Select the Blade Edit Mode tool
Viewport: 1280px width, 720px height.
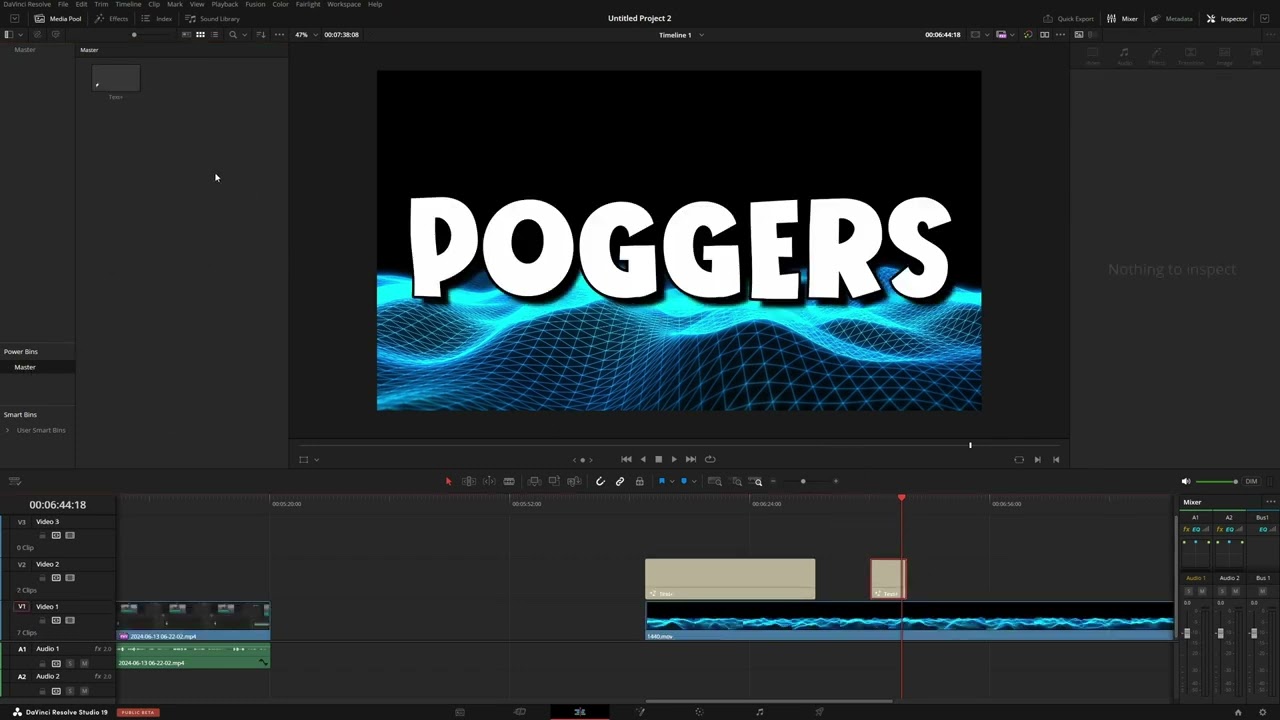tap(509, 481)
